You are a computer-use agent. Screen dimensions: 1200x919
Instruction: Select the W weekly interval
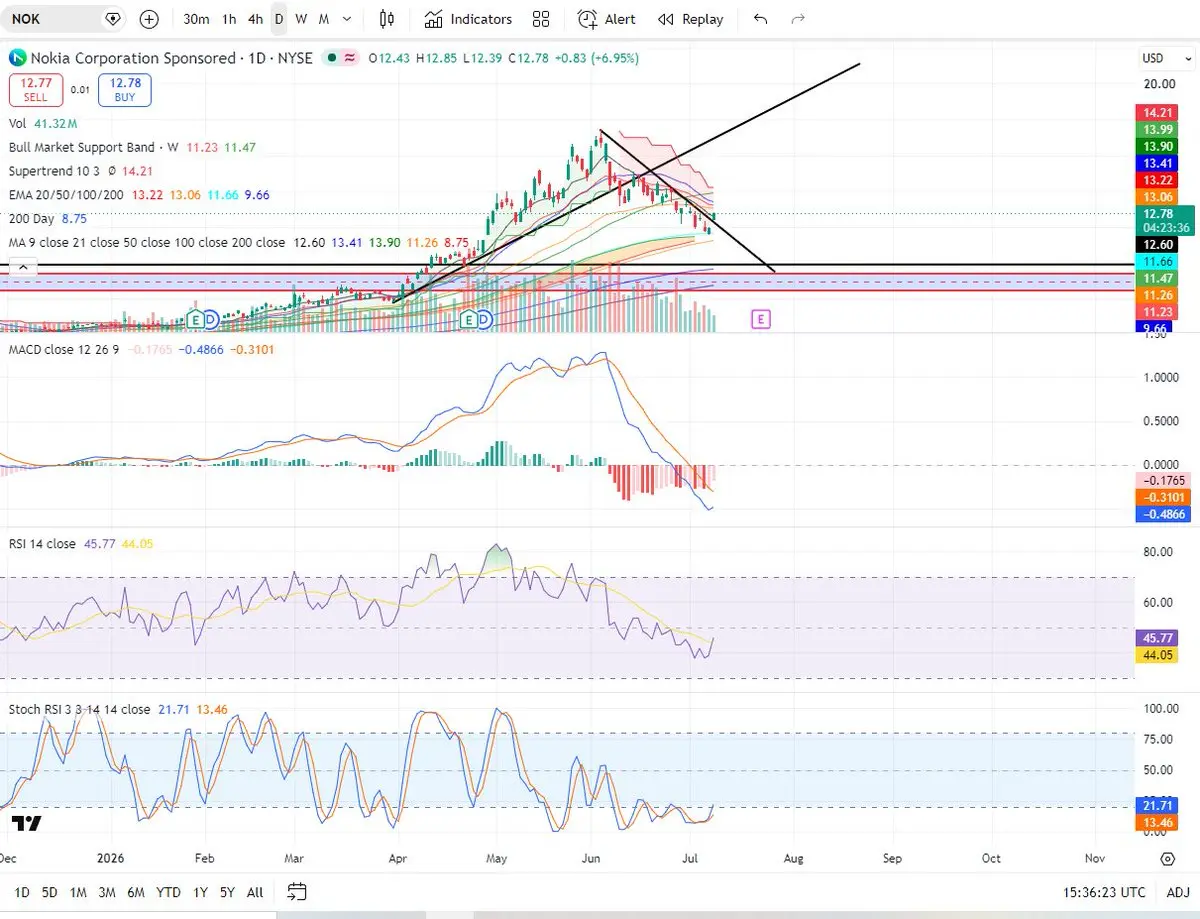click(x=301, y=19)
